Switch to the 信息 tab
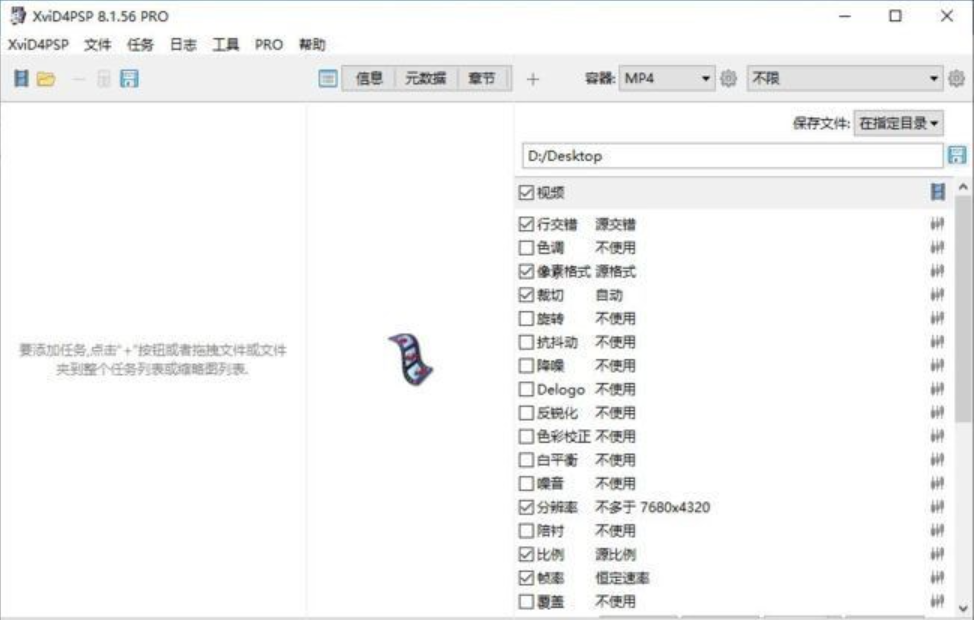This screenshot has height=620, width=974. click(369, 78)
